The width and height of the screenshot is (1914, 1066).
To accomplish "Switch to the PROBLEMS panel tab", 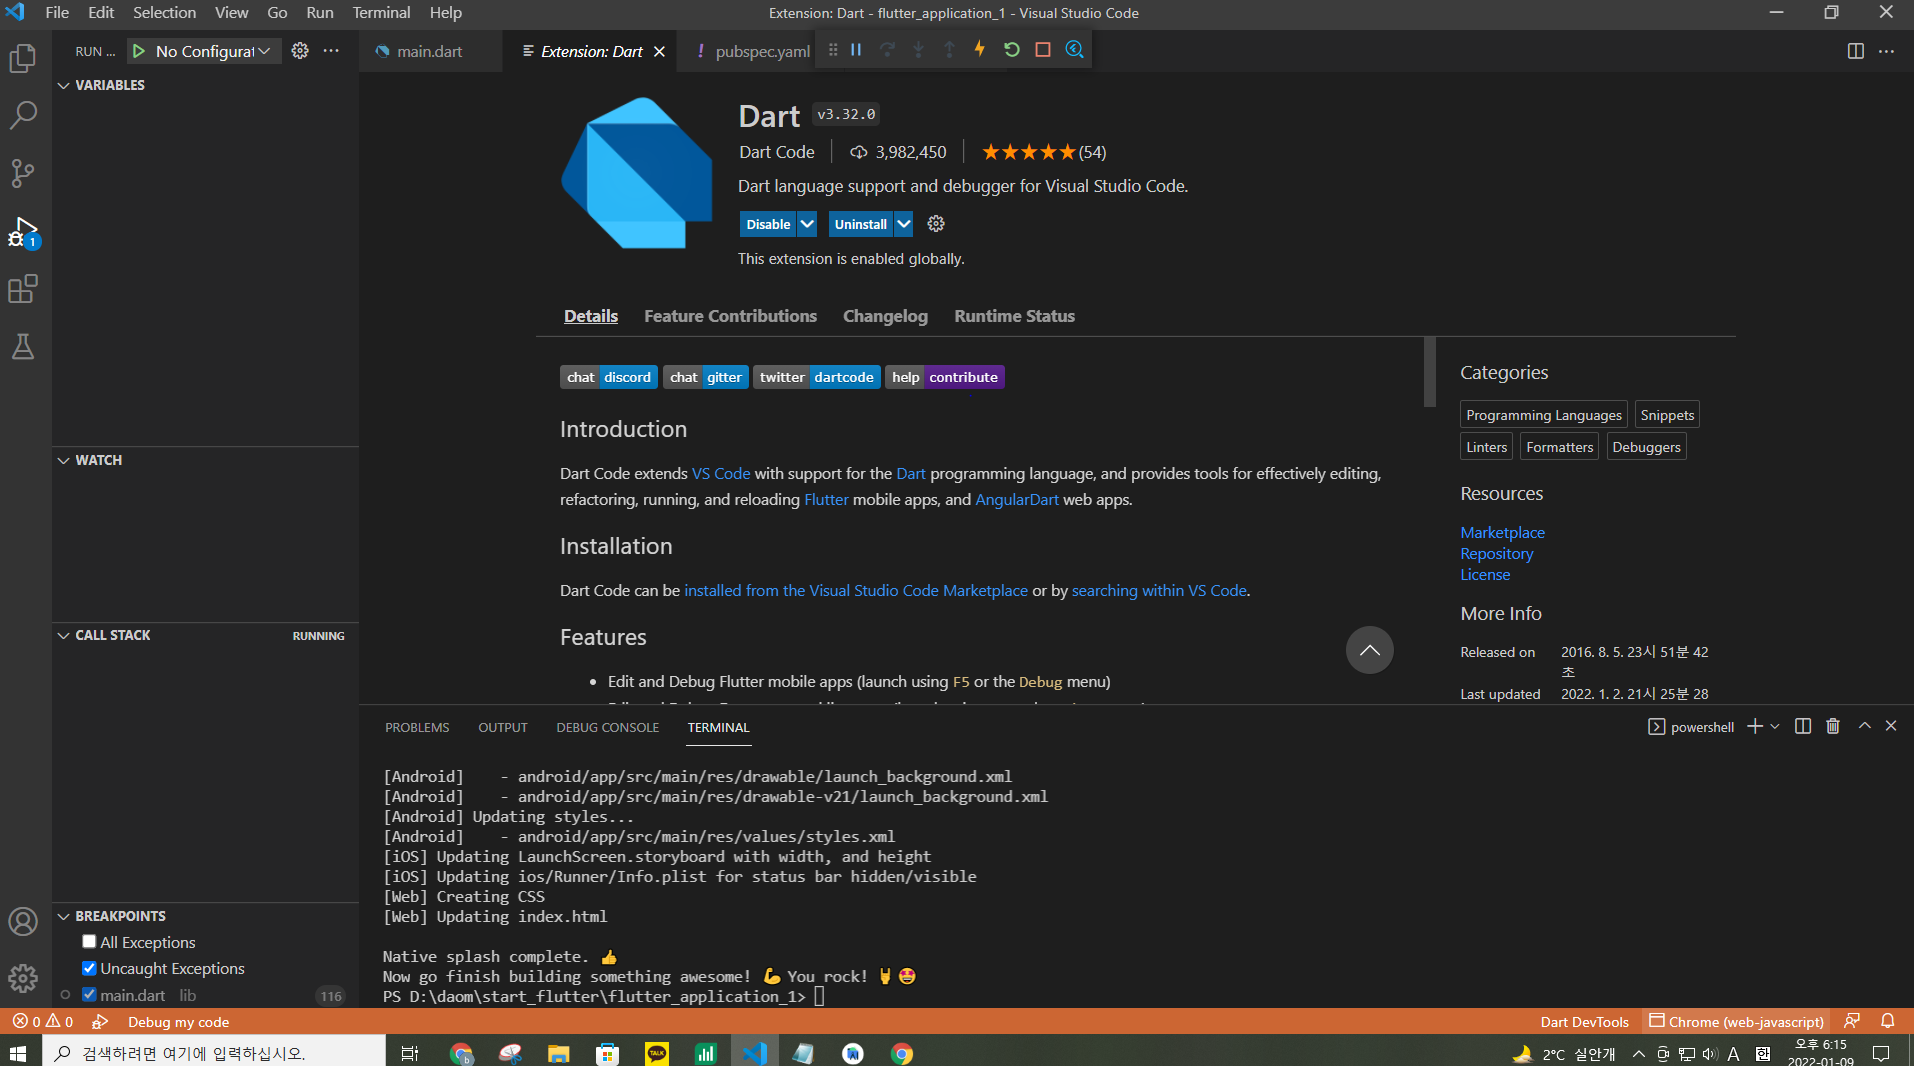I will coord(417,727).
